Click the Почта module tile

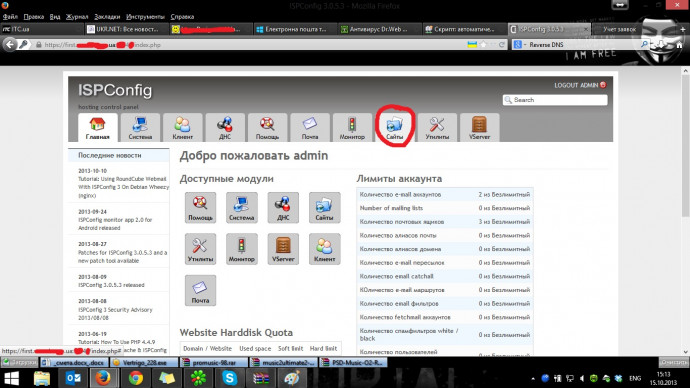pos(200,290)
